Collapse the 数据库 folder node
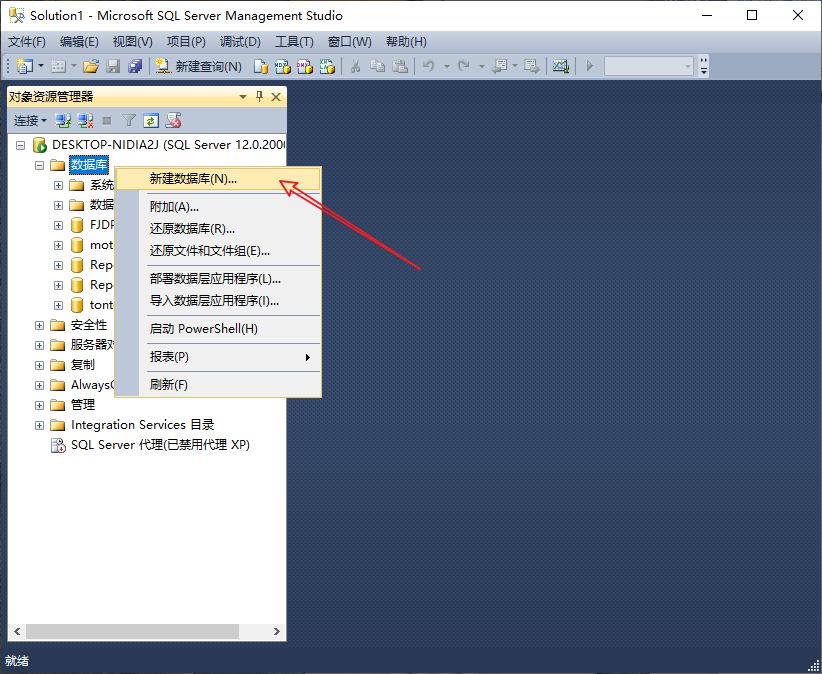Image resolution: width=822 pixels, height=674 pixels. click(x=39, y=165)
